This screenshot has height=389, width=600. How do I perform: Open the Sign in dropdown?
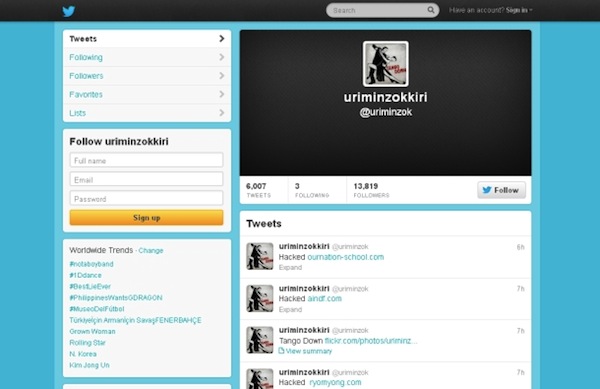pyautogui.click(x=519, y=10)
